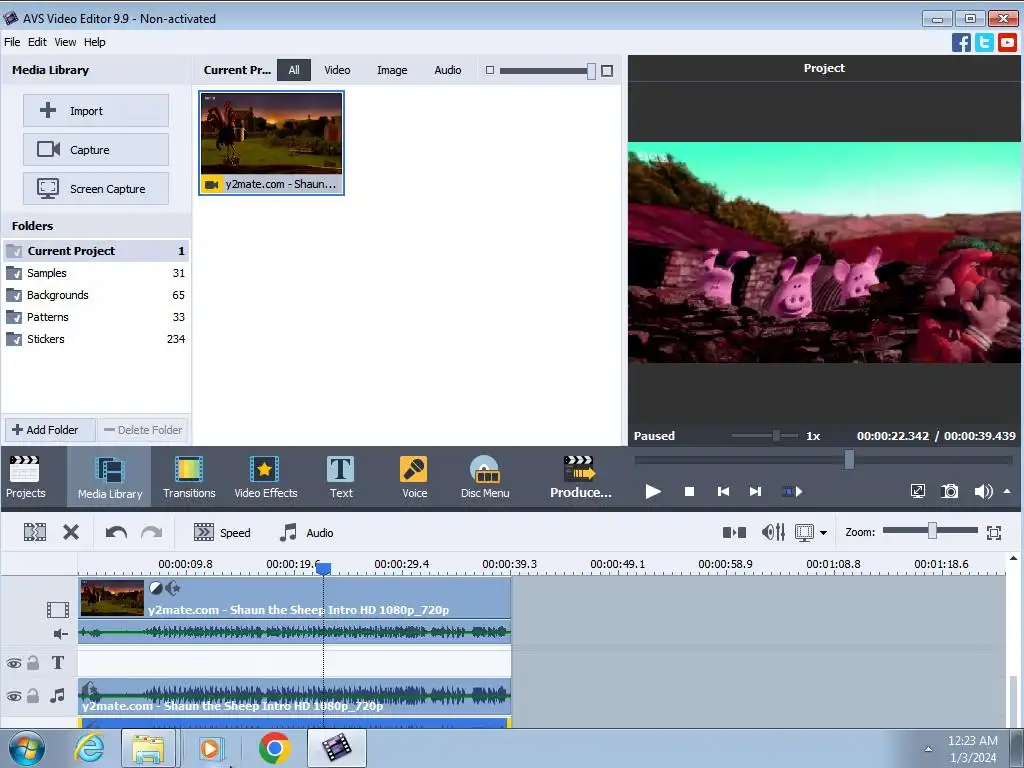Jump to next frame

click(755, 491)
